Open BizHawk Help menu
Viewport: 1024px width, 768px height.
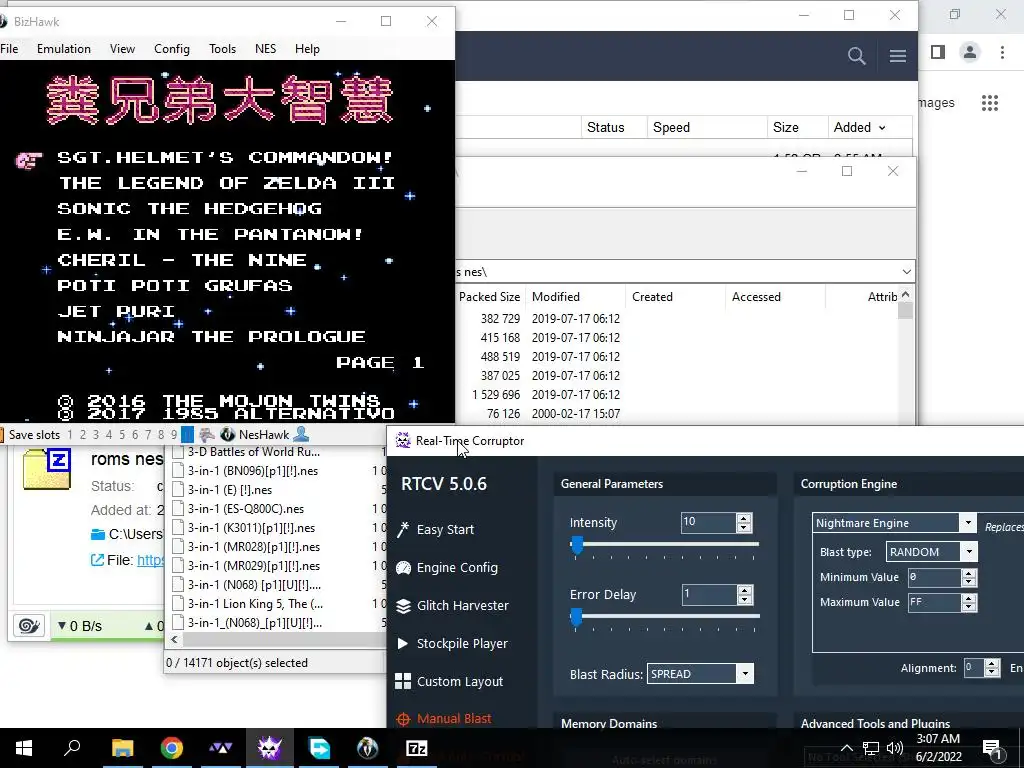[x=307, y=49]
